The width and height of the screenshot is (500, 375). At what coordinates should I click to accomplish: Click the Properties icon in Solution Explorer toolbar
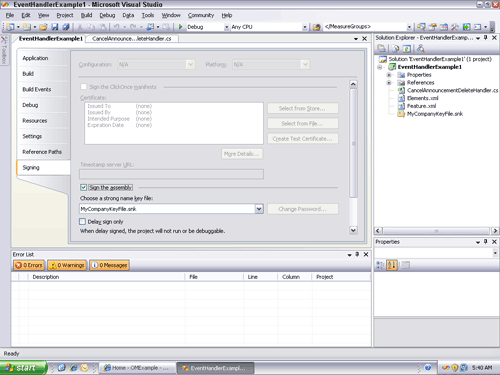point(381,49)
